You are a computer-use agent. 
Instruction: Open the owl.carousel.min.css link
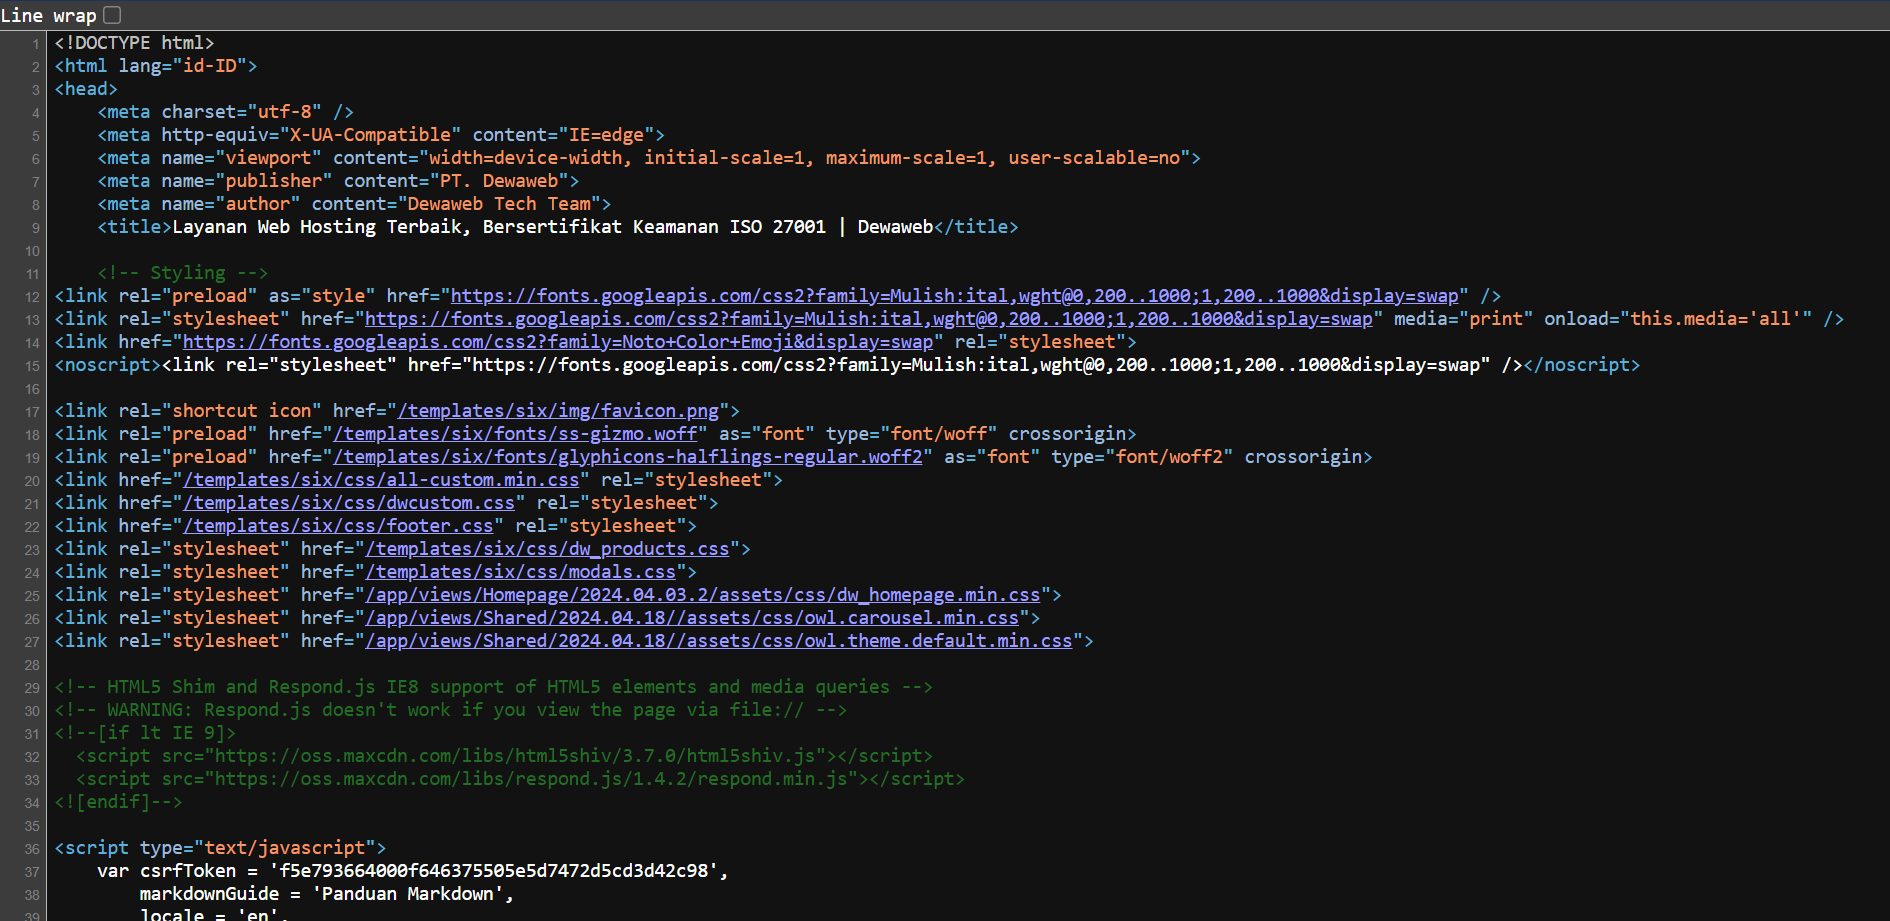click(x=692, y=618)
